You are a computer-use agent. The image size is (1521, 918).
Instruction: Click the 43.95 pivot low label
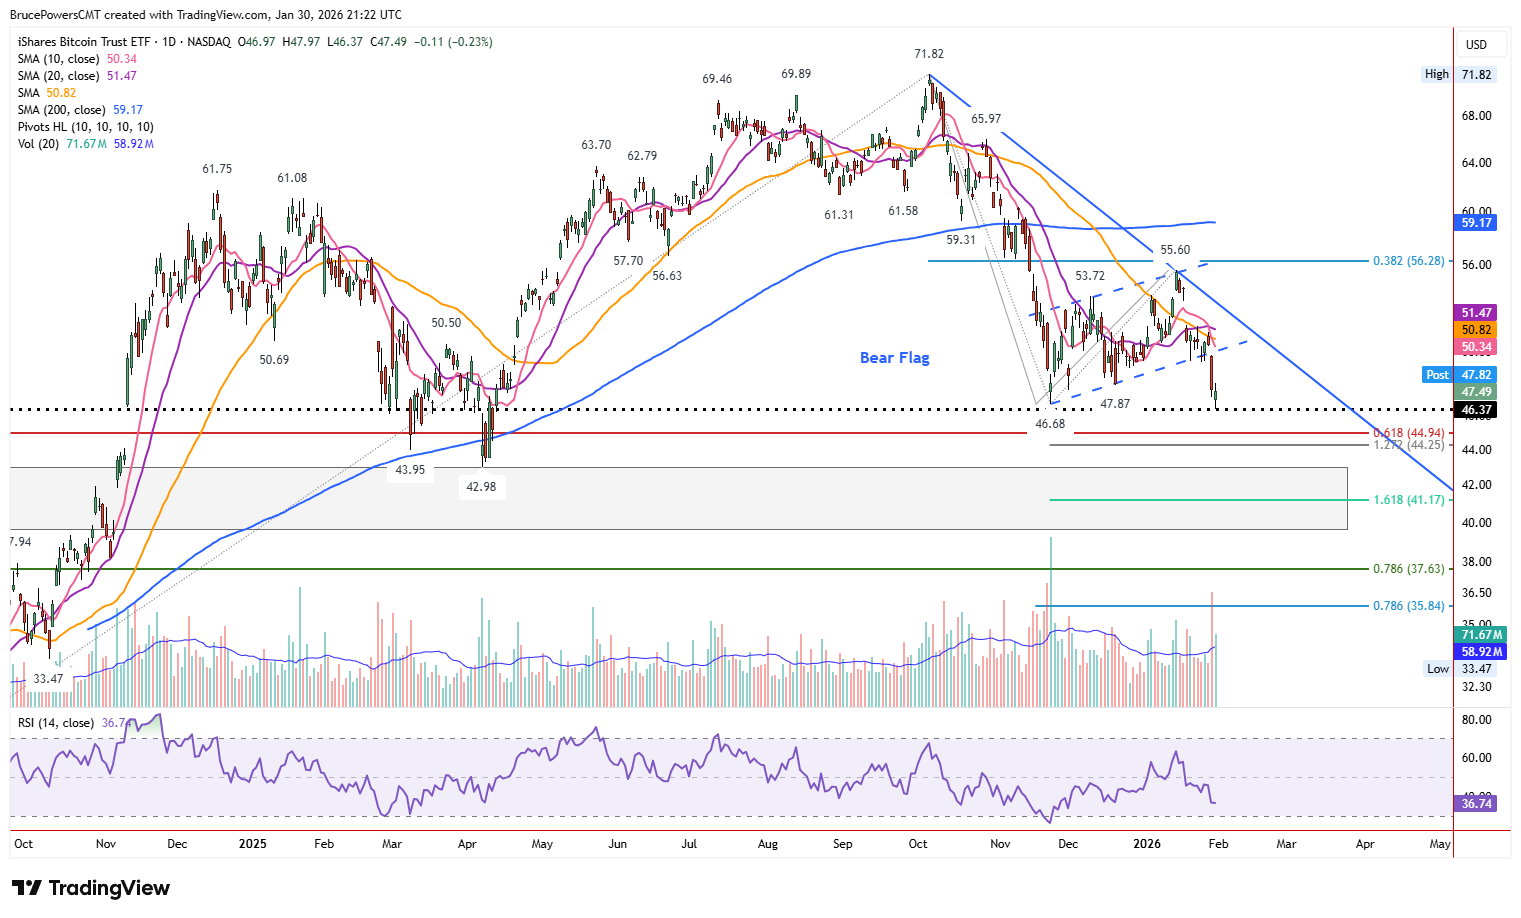pyautogui.click(x=410, y=470)
